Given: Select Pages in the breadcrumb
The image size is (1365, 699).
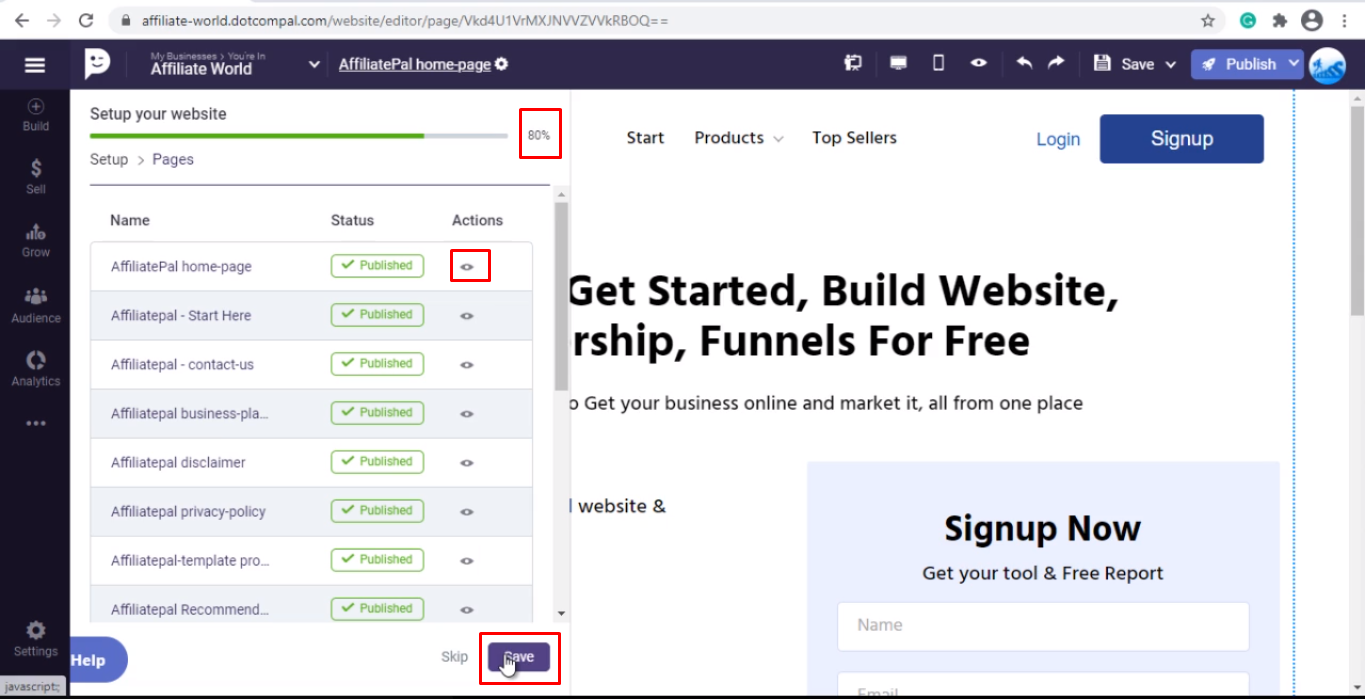Looking at the screenshot, I should click(x=173, y=159).
